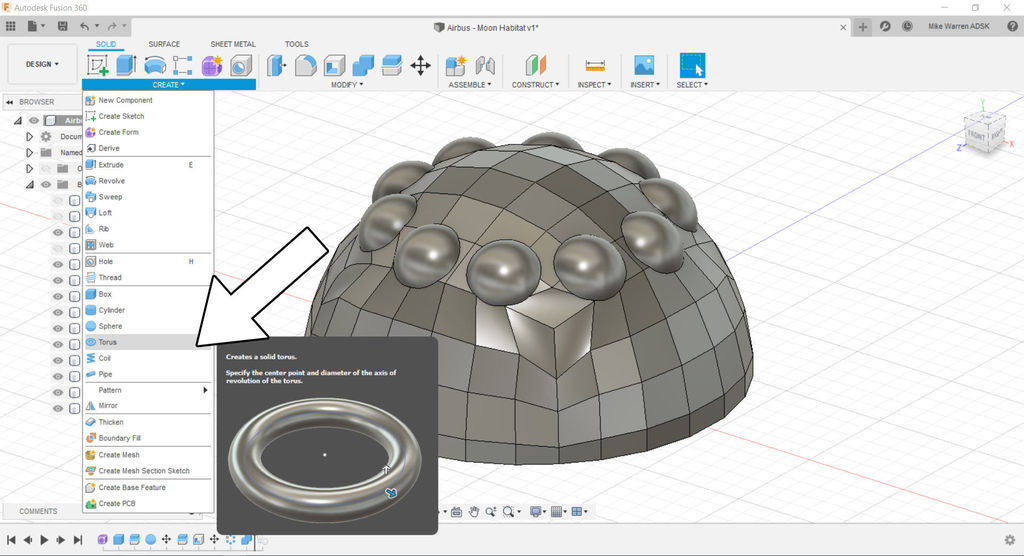This screenshot has height=556, width=1024.
Task: Click the Save icon in the top bar
Action: (x=61, y=25)
